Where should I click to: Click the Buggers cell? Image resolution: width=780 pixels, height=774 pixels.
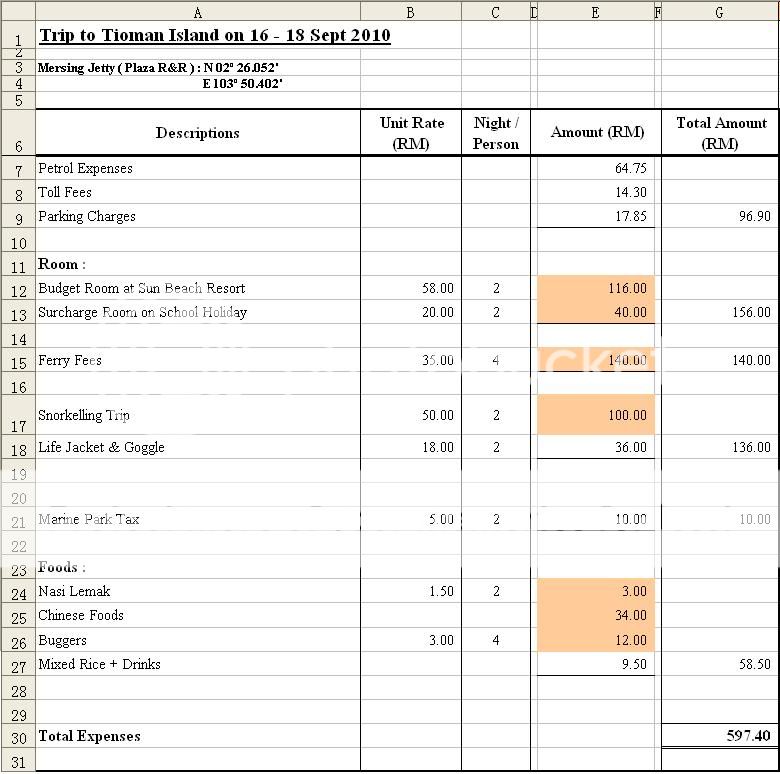pyautogui.click(x=198, y=640)
